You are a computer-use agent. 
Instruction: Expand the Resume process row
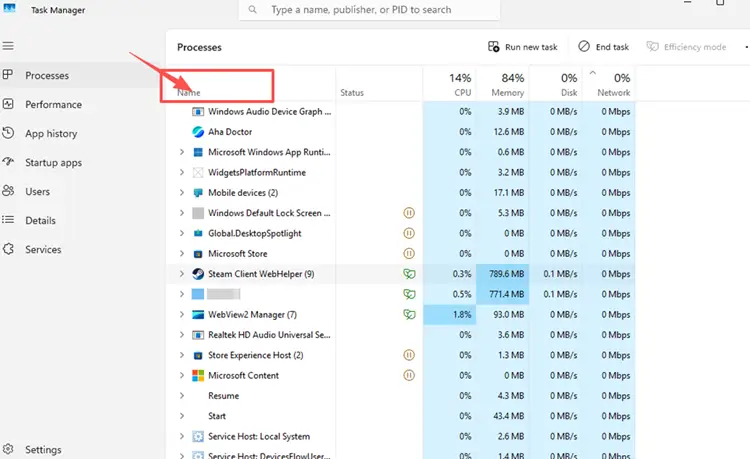(182, 396)
